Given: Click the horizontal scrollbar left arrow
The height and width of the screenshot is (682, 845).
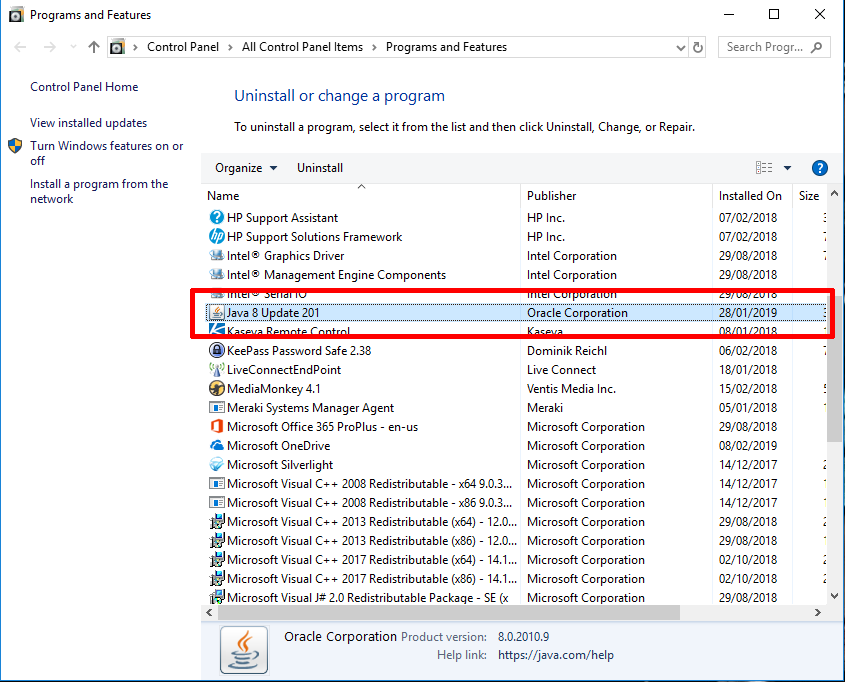Looking at the screenshot, I should pos(209,613).
